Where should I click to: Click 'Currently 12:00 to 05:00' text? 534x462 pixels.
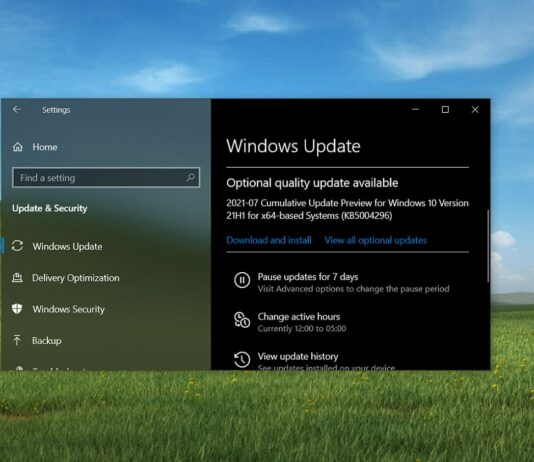click(x=302, y=329)
